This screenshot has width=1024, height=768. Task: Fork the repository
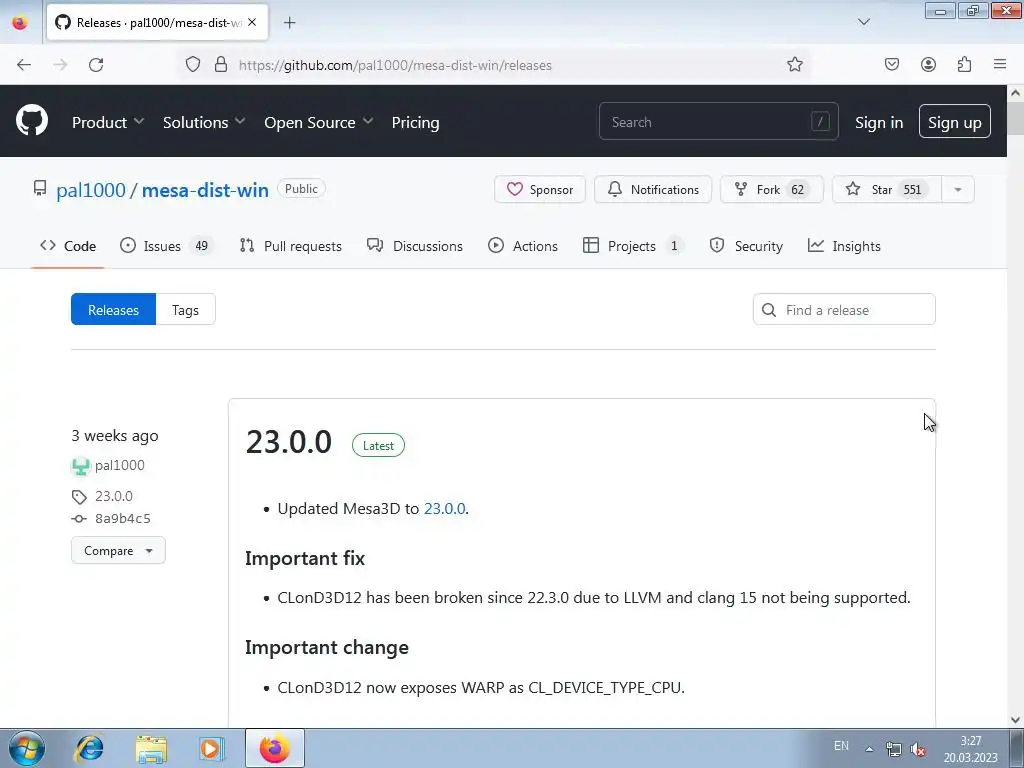[771, 189]
